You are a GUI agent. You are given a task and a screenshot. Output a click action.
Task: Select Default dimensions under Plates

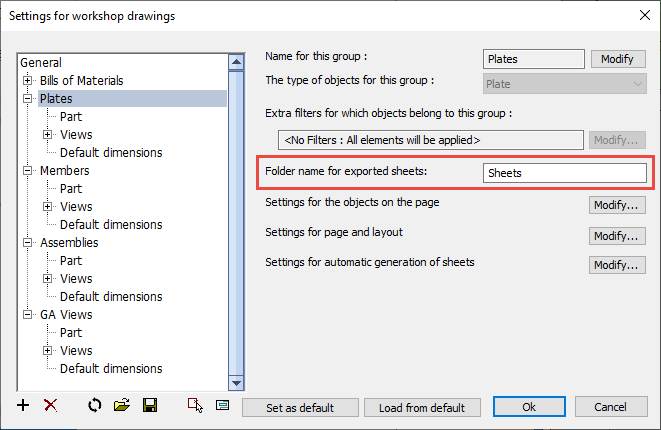click(110, 153)
